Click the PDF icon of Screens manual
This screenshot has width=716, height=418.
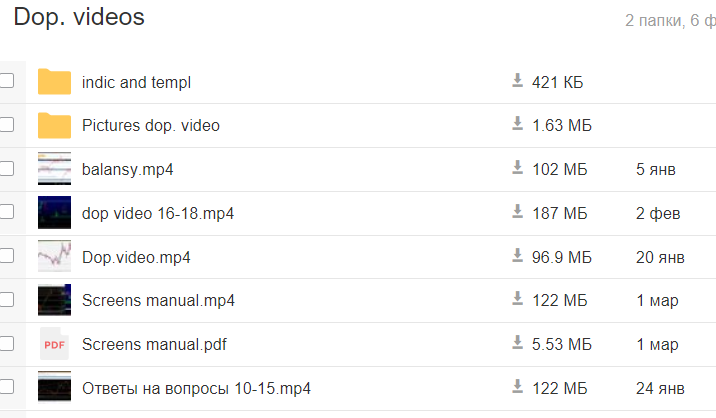[x=54, y=344]
